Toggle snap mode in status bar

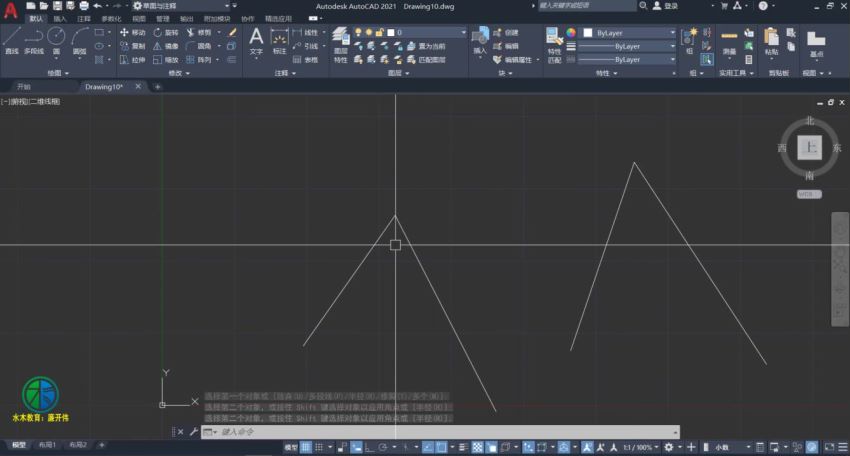pos(319,447)
